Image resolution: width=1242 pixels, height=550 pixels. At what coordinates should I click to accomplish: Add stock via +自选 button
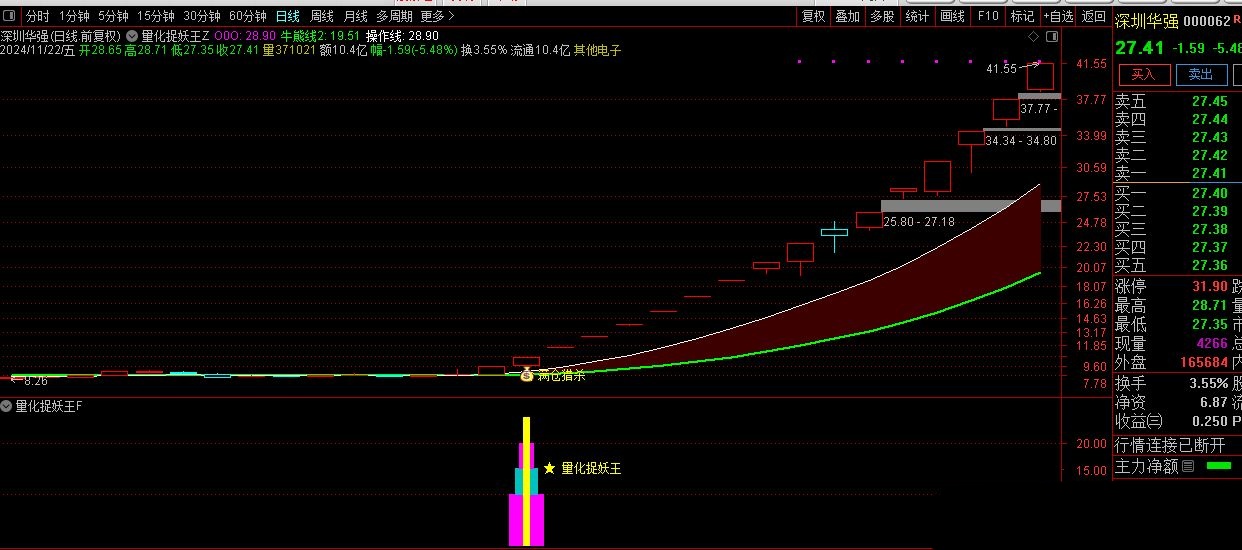(x=1058, y=16)
